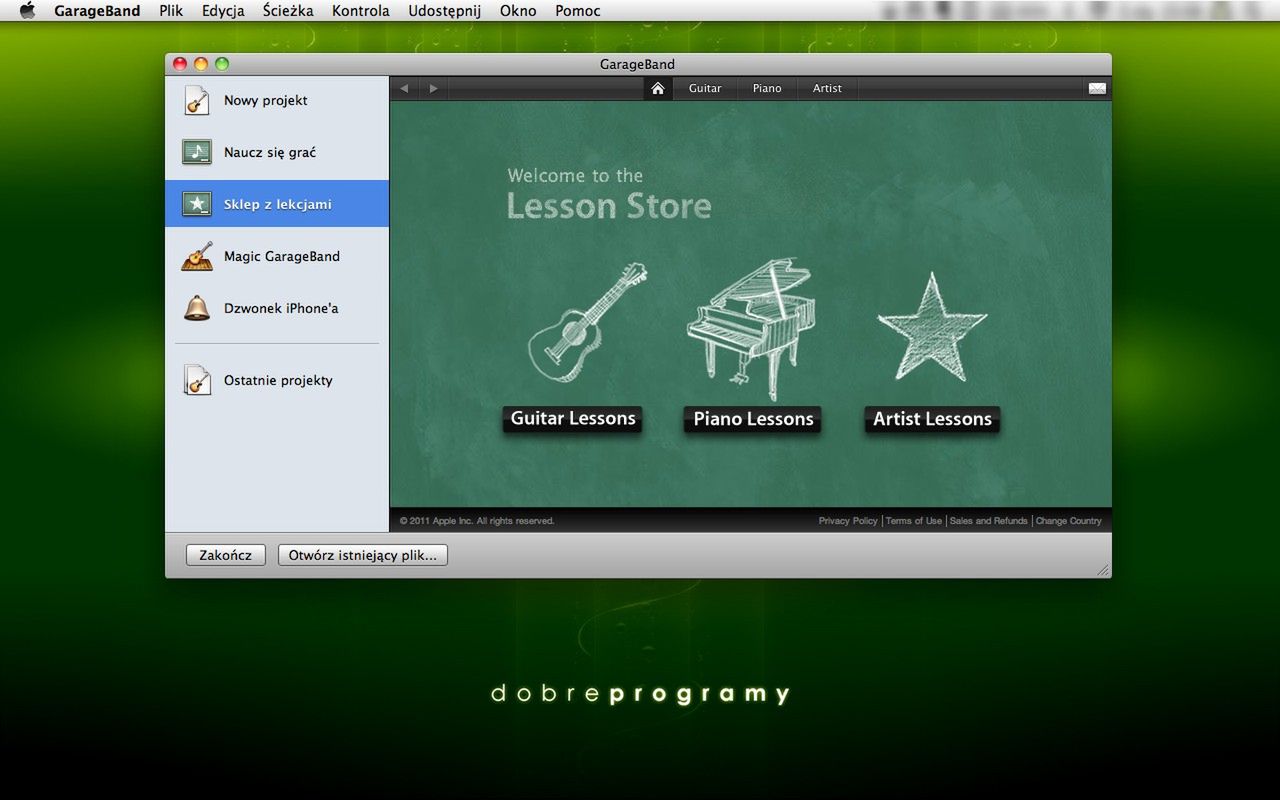Select Ostatnie projekty in the sidebar
The height and width of the screenshot is (800, 1280).
(277, 380)
